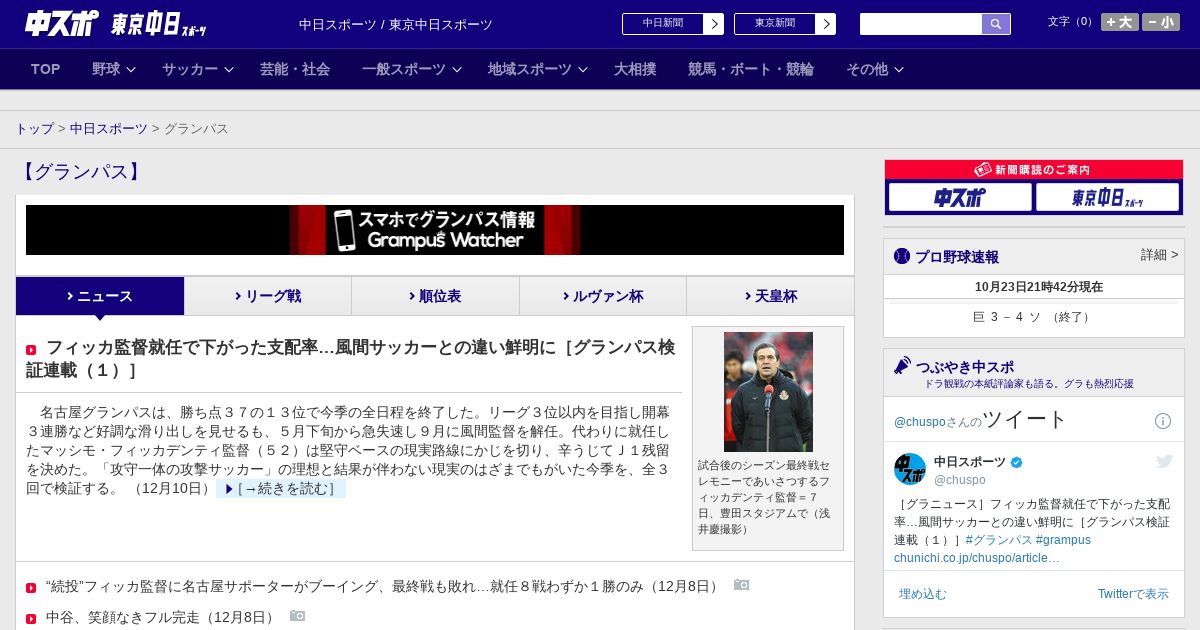Click the arrow next to 中日新聞
The width and height of the screenshot is (1200, 630).
point(714,24)
